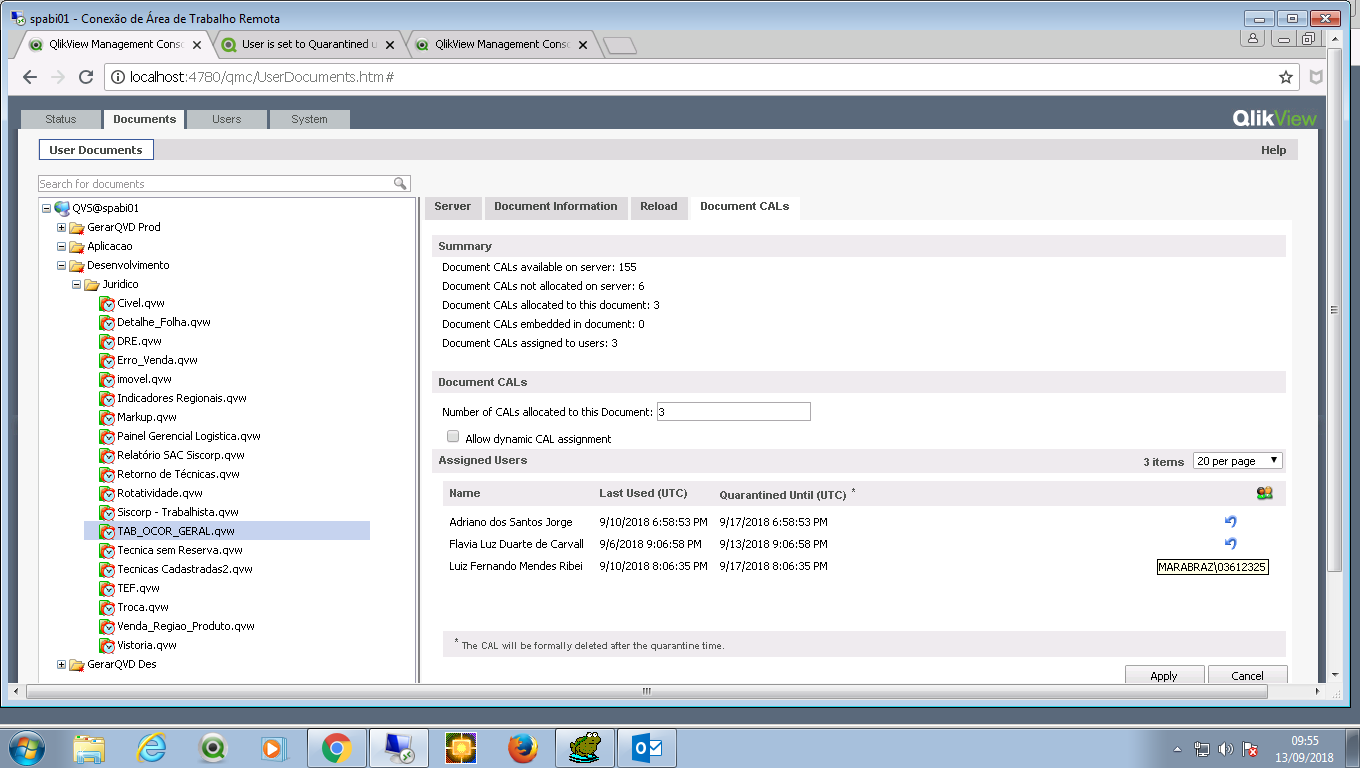Screen dimensions: 1360x768
Task: Click the imovel.qvw document icon
Action: click(x=107, y=379)
